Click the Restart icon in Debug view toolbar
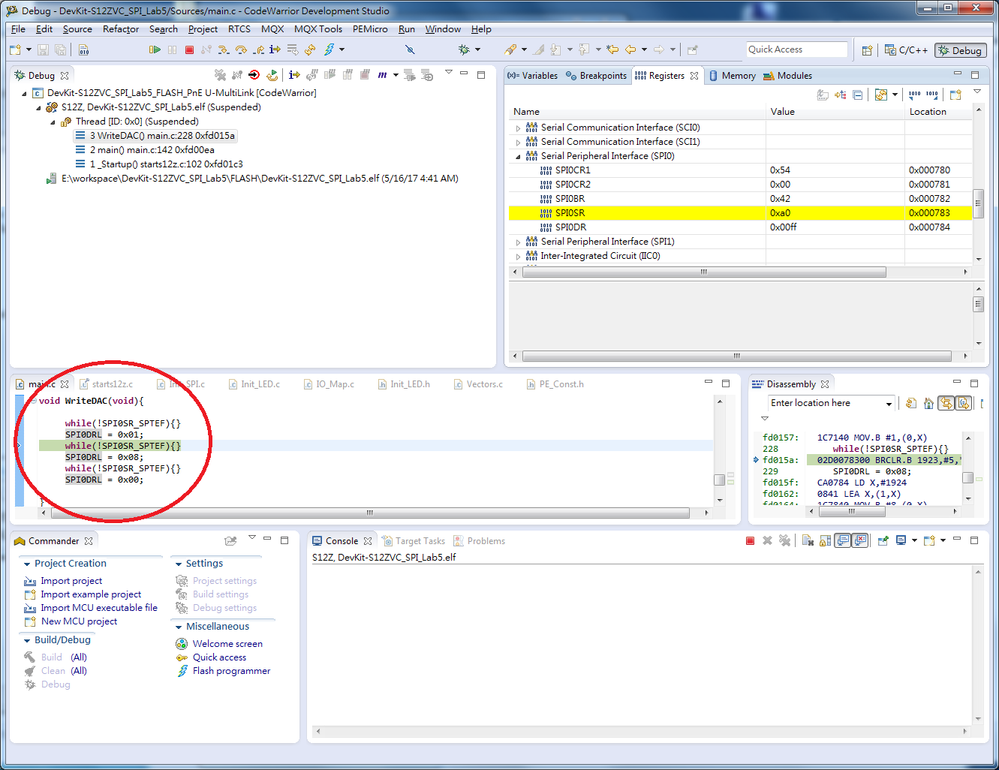 click(x=272, y=75)
